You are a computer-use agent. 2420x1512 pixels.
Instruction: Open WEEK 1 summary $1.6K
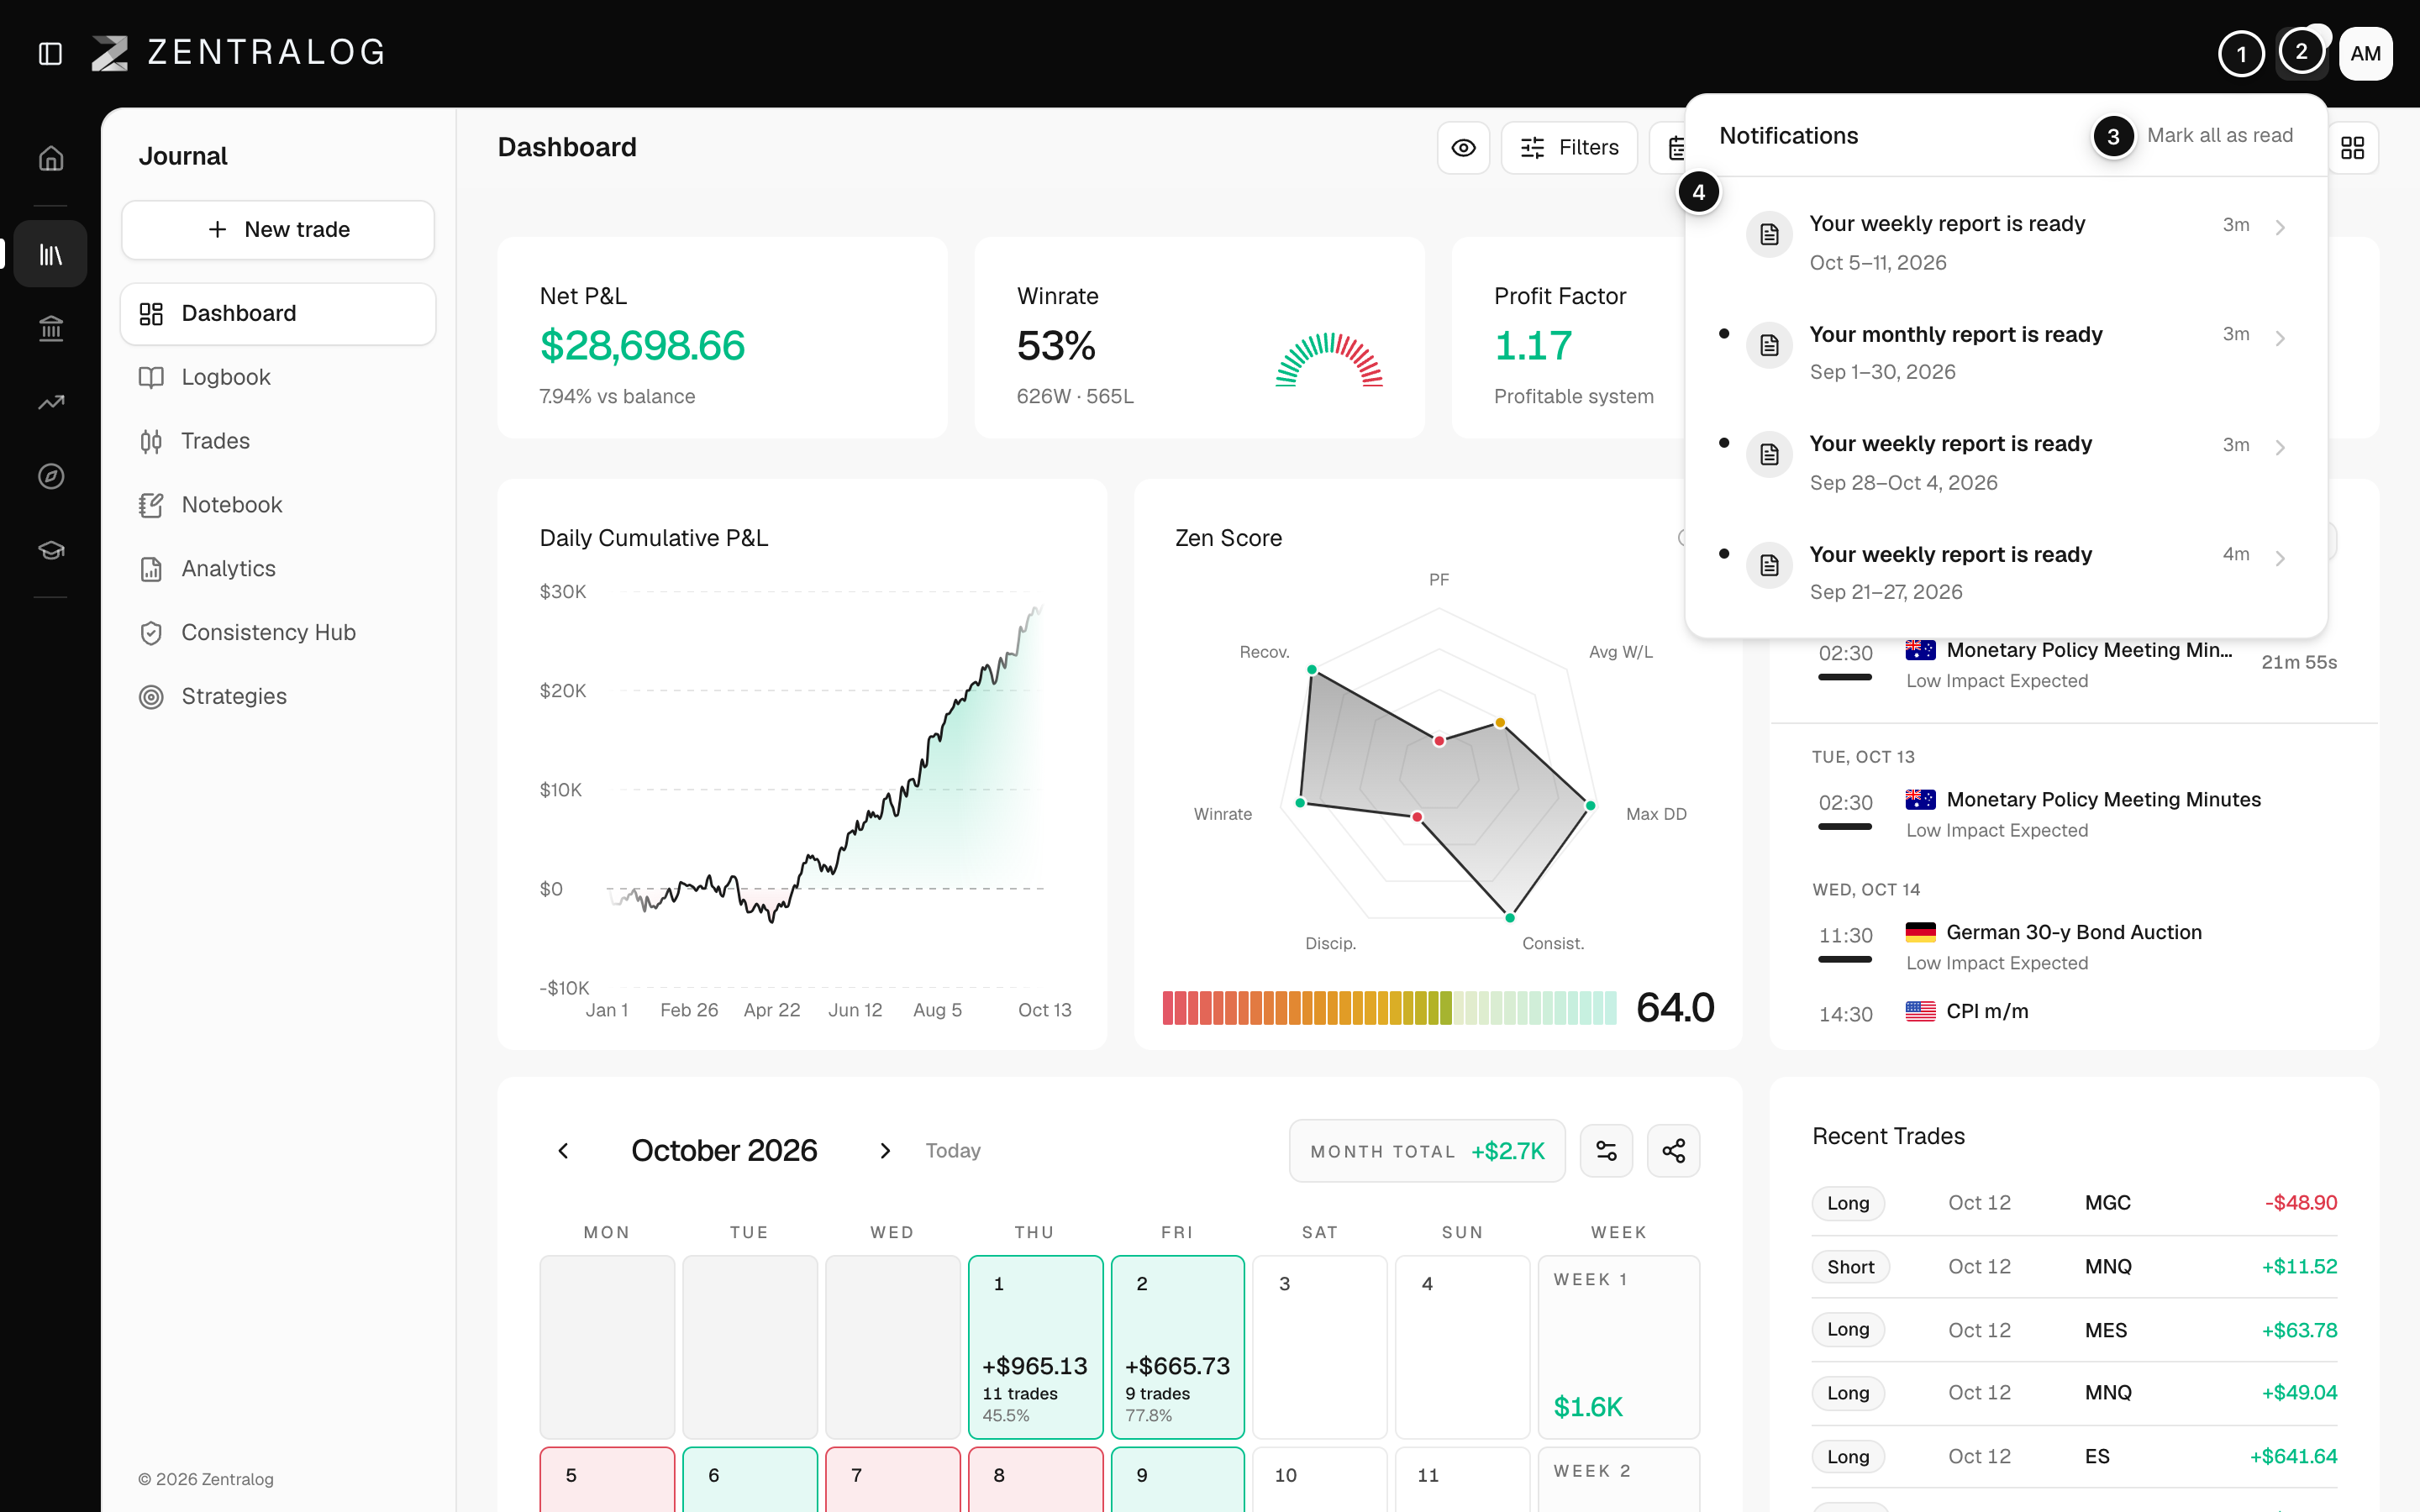point(1618,1347)
